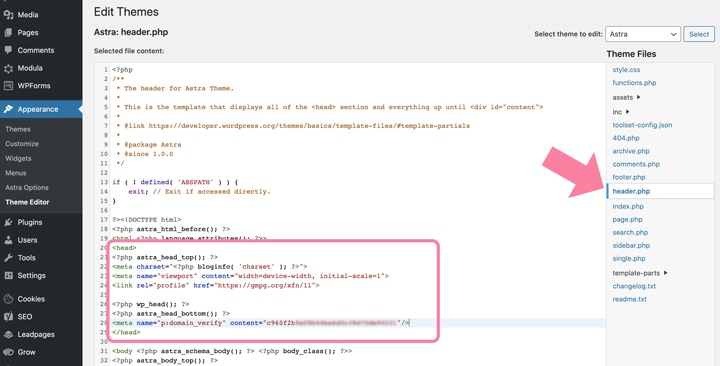Image resolution: width=720 pixels, height=366 pixels.
Task: Go to Themes submenu
Action: [18, 130]
